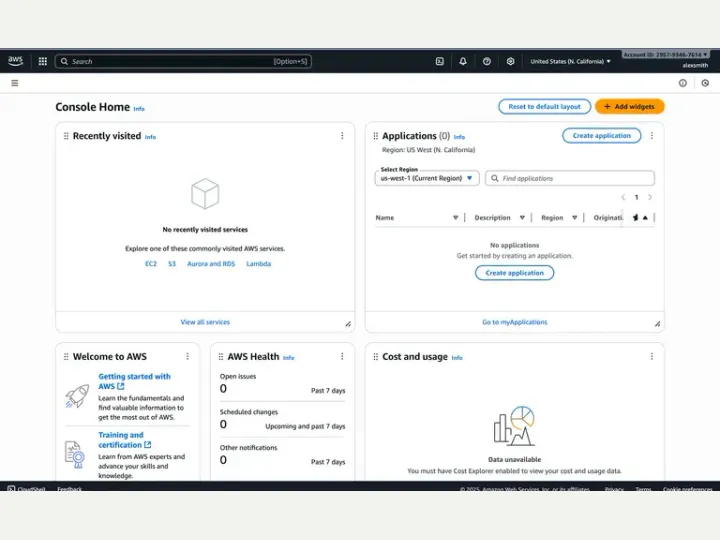Open Training and certification link

(x=124, y=439)
